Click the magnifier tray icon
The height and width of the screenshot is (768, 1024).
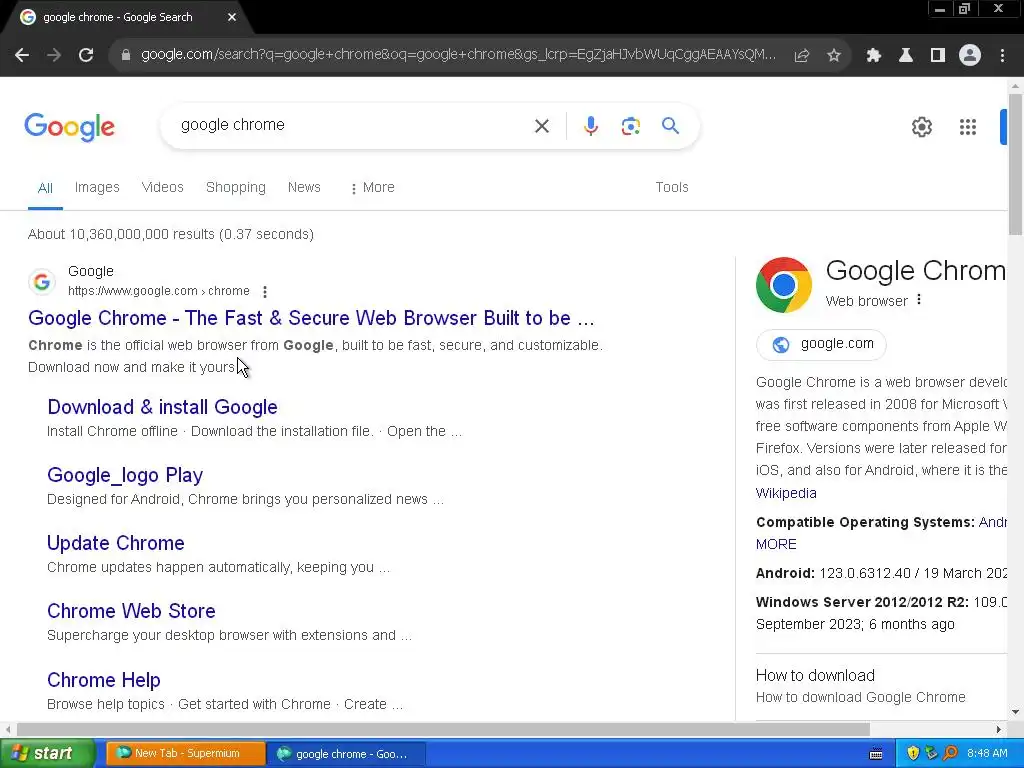tap(950, 754)
